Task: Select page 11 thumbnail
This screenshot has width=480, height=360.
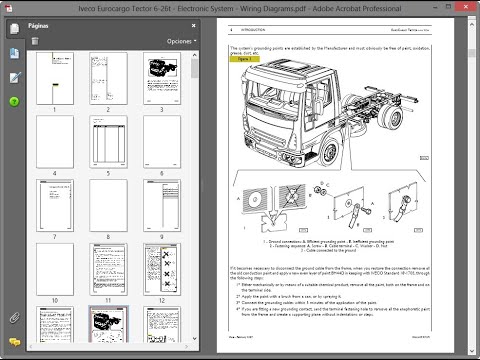Action: pos(108,269)
